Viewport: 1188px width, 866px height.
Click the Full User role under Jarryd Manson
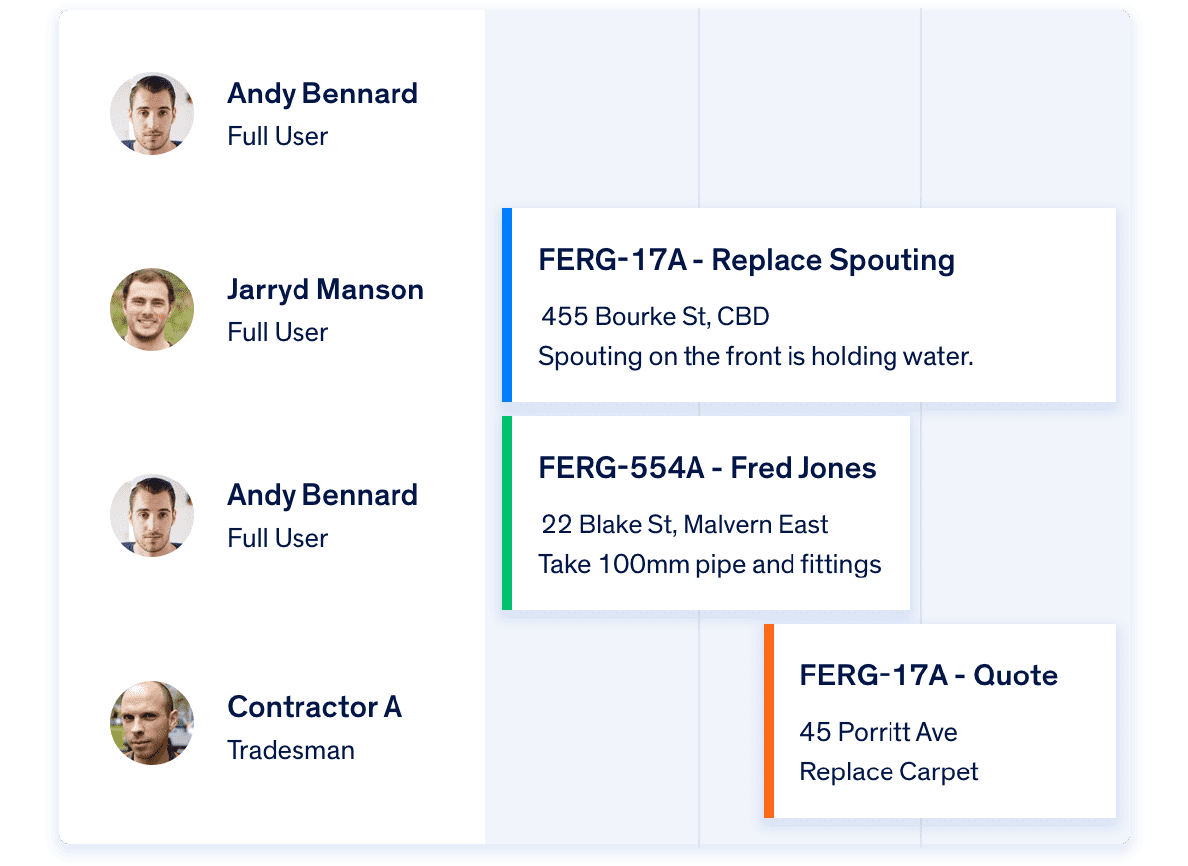pyautogui.click(x=277, y=332)
